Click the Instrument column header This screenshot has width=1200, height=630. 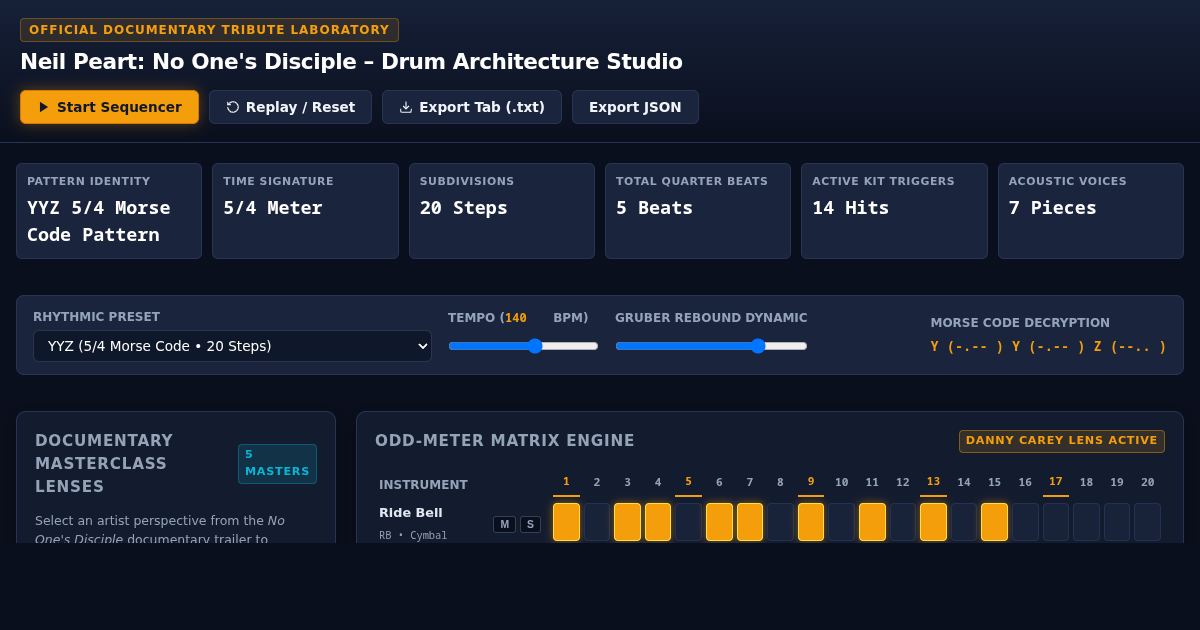[423, 485]
